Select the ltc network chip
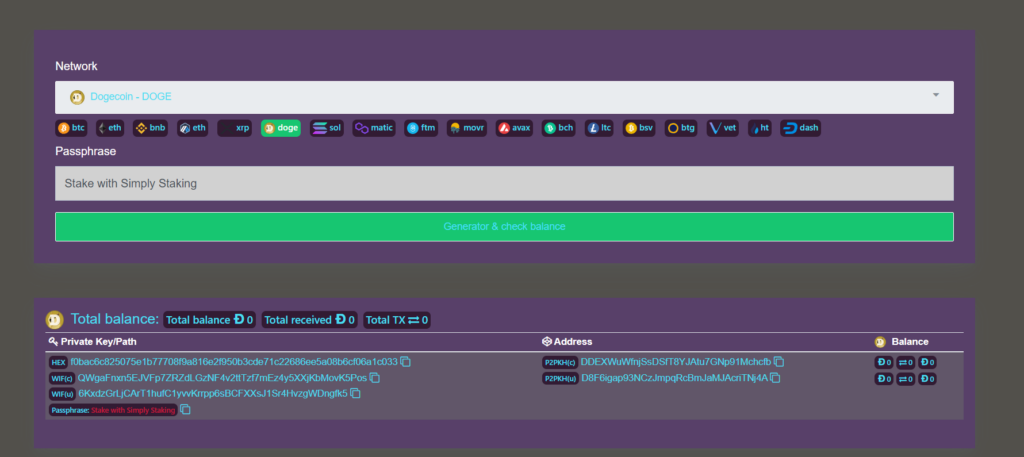Screen dimensions: 1024x457 click(600, 128)
